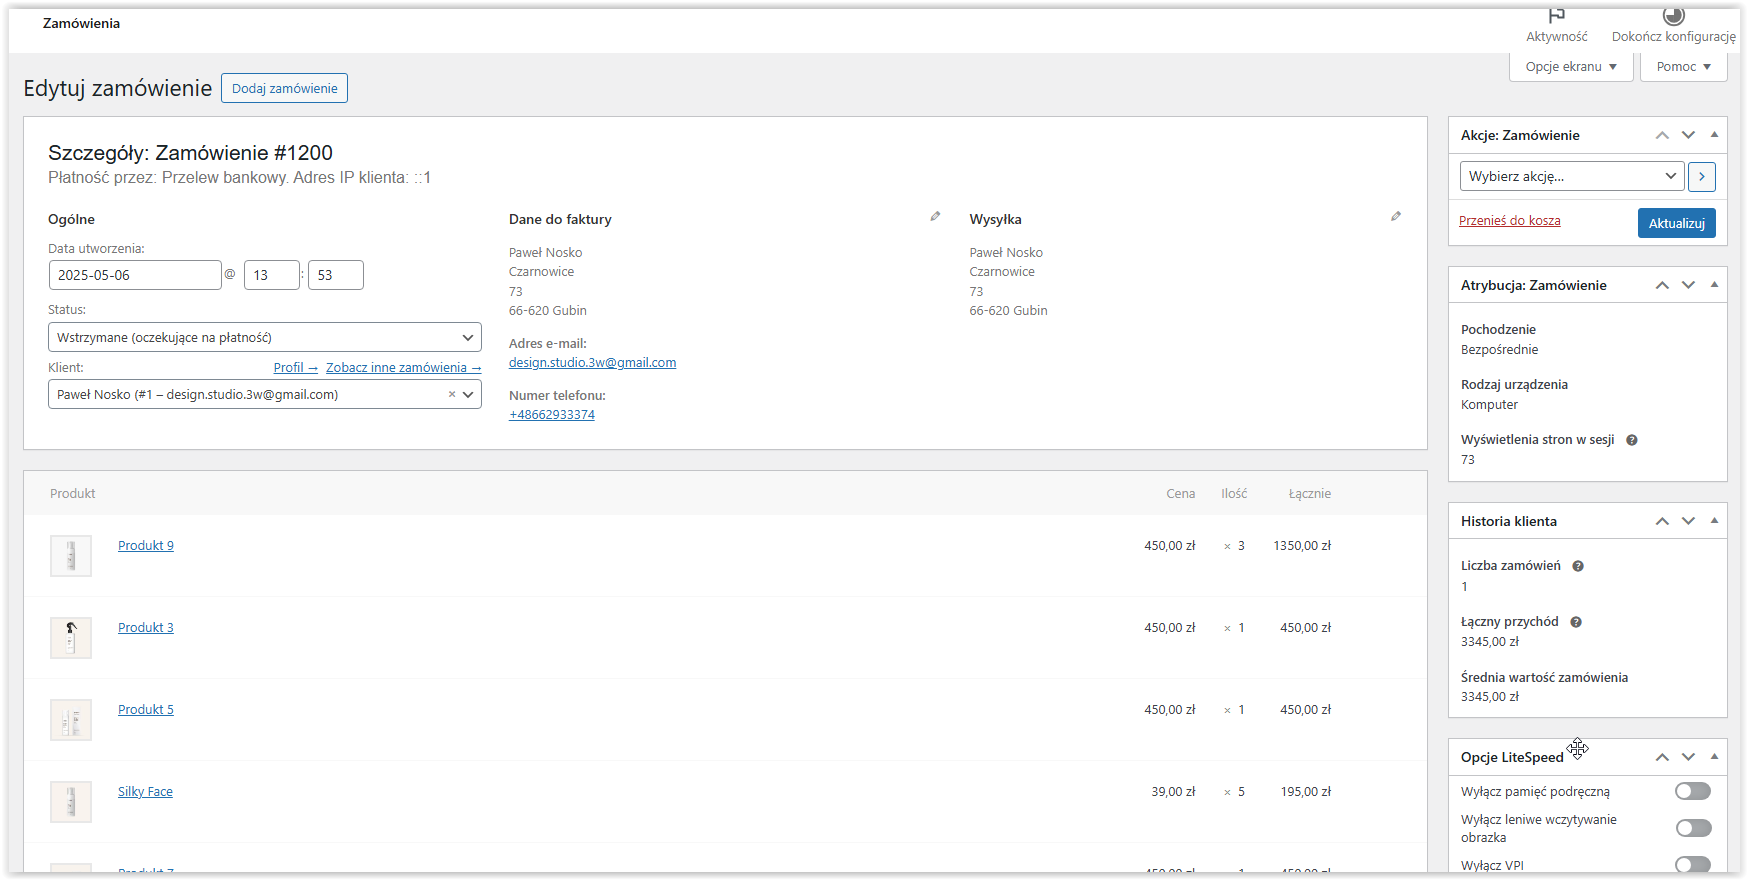Toggle Wyłącz pamięć podręczną switch
The image size is (1748, 880).
pyautogui.click(x=1692, y=791)
